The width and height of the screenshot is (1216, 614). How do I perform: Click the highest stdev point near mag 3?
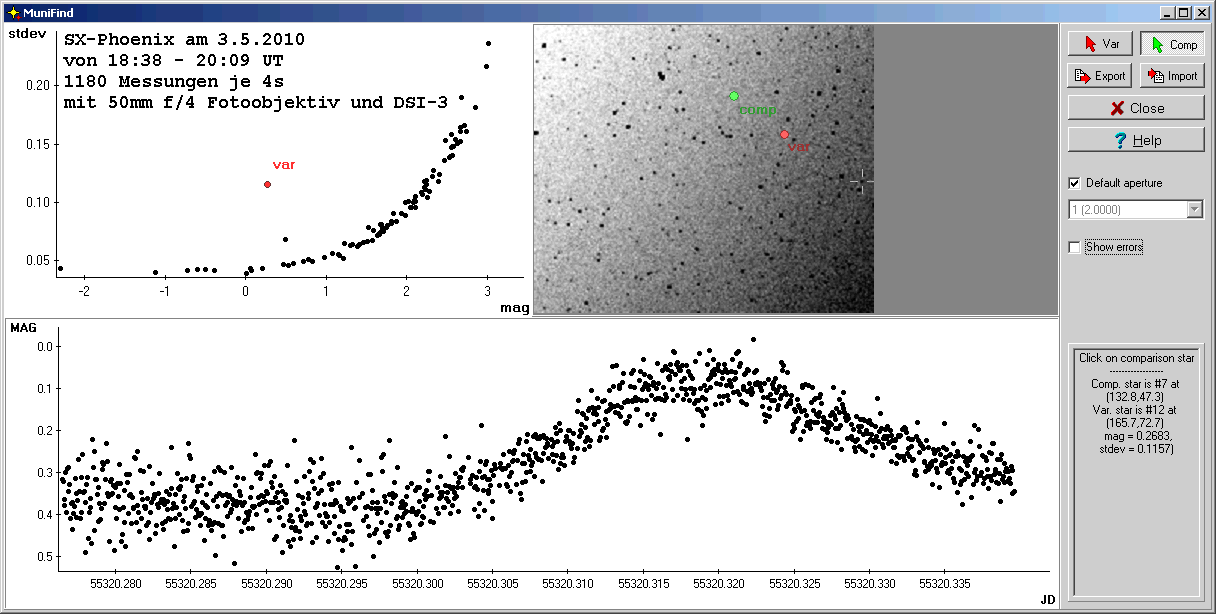[x=488, y=43]
